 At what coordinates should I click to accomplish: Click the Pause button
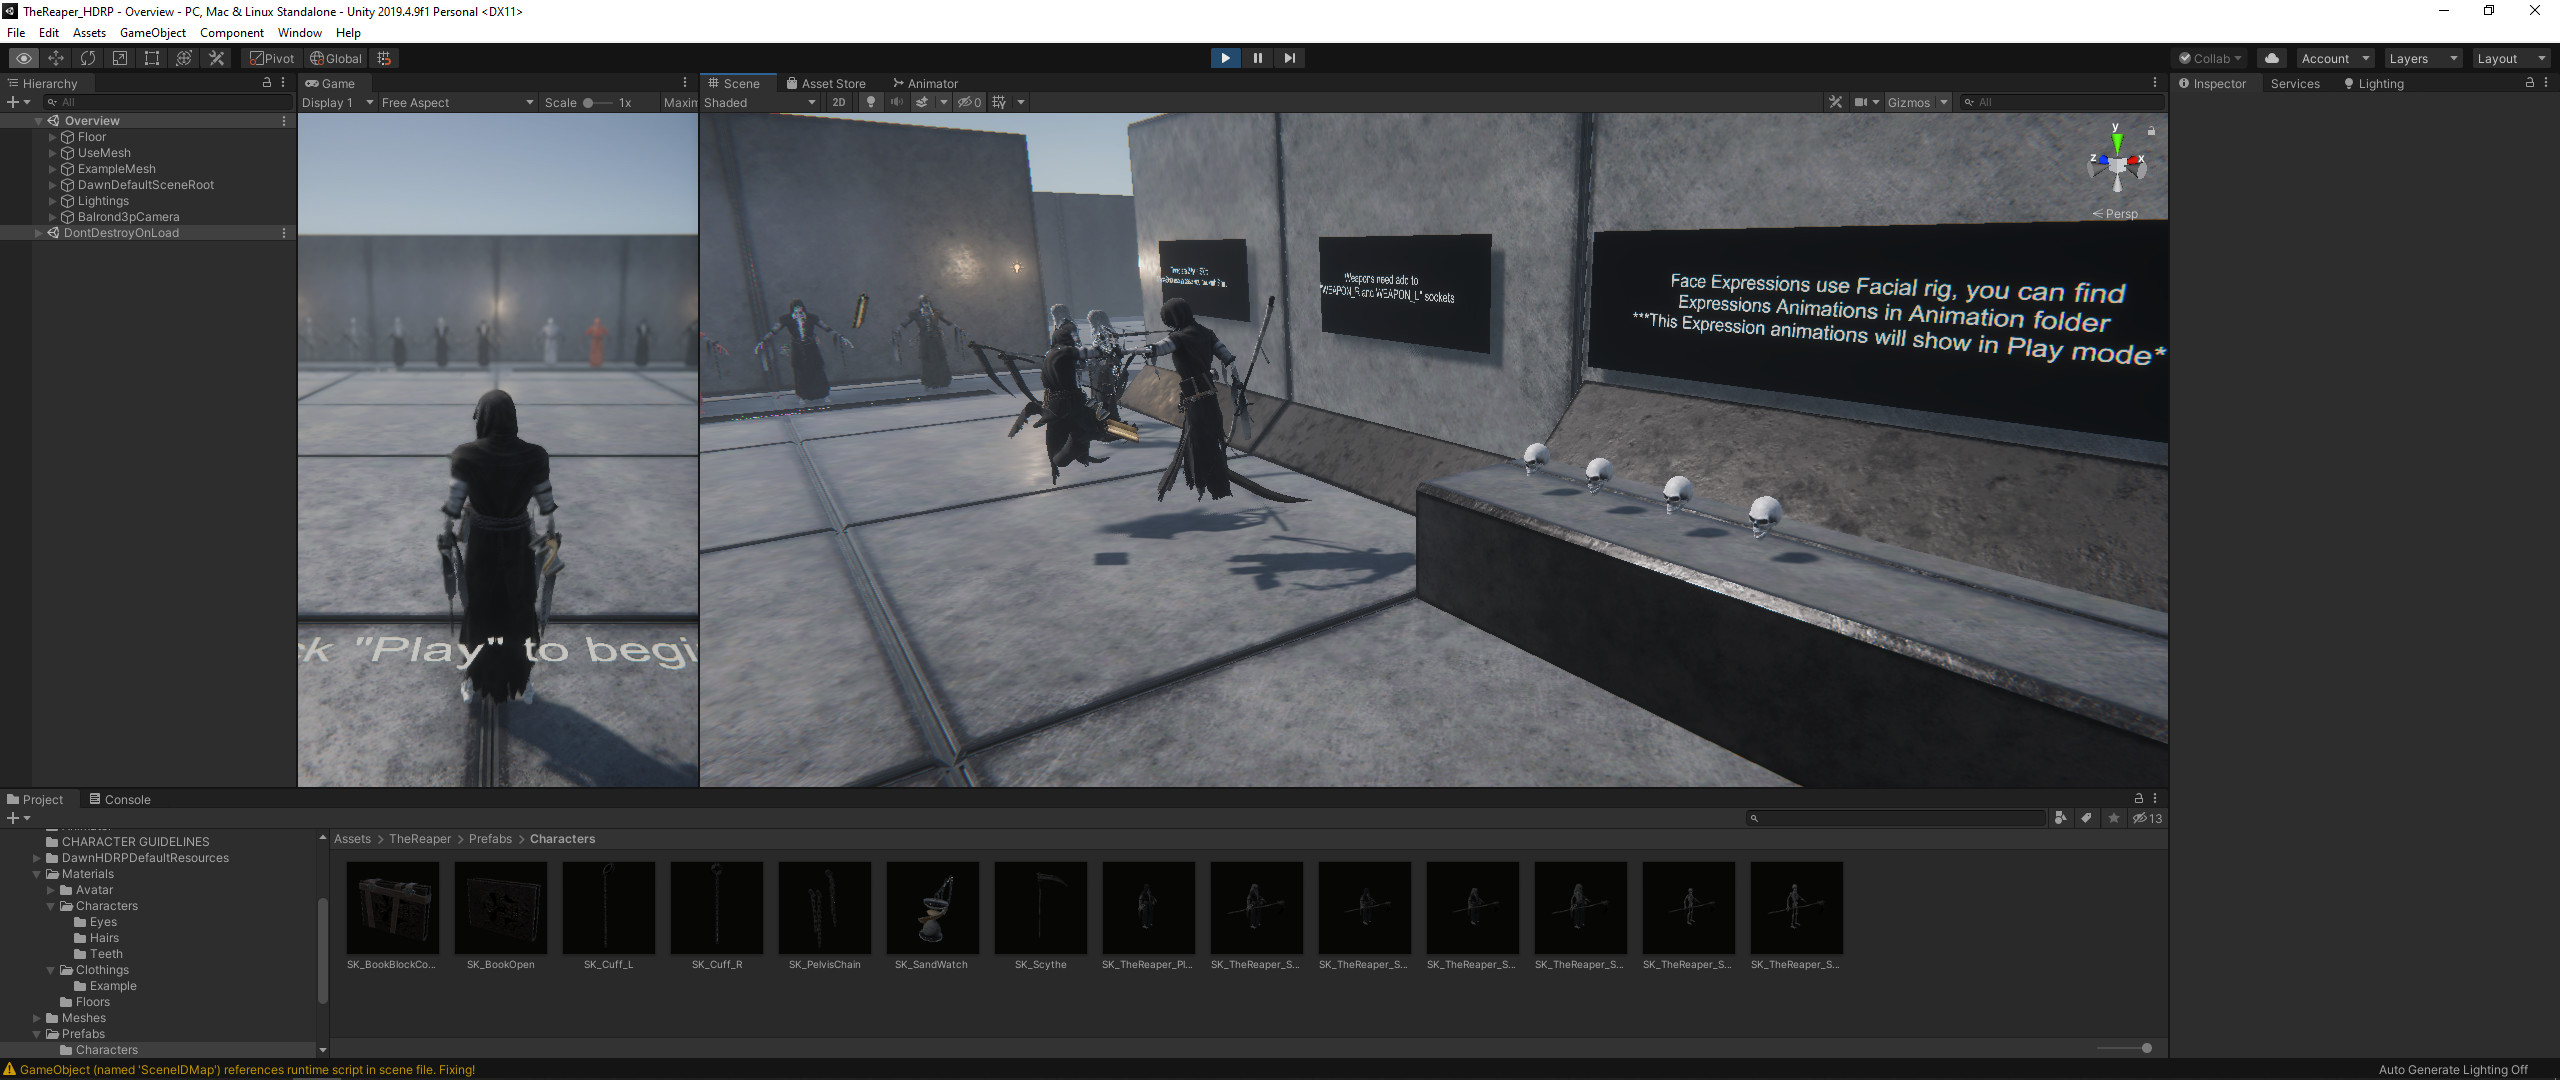click(1257, 58)
